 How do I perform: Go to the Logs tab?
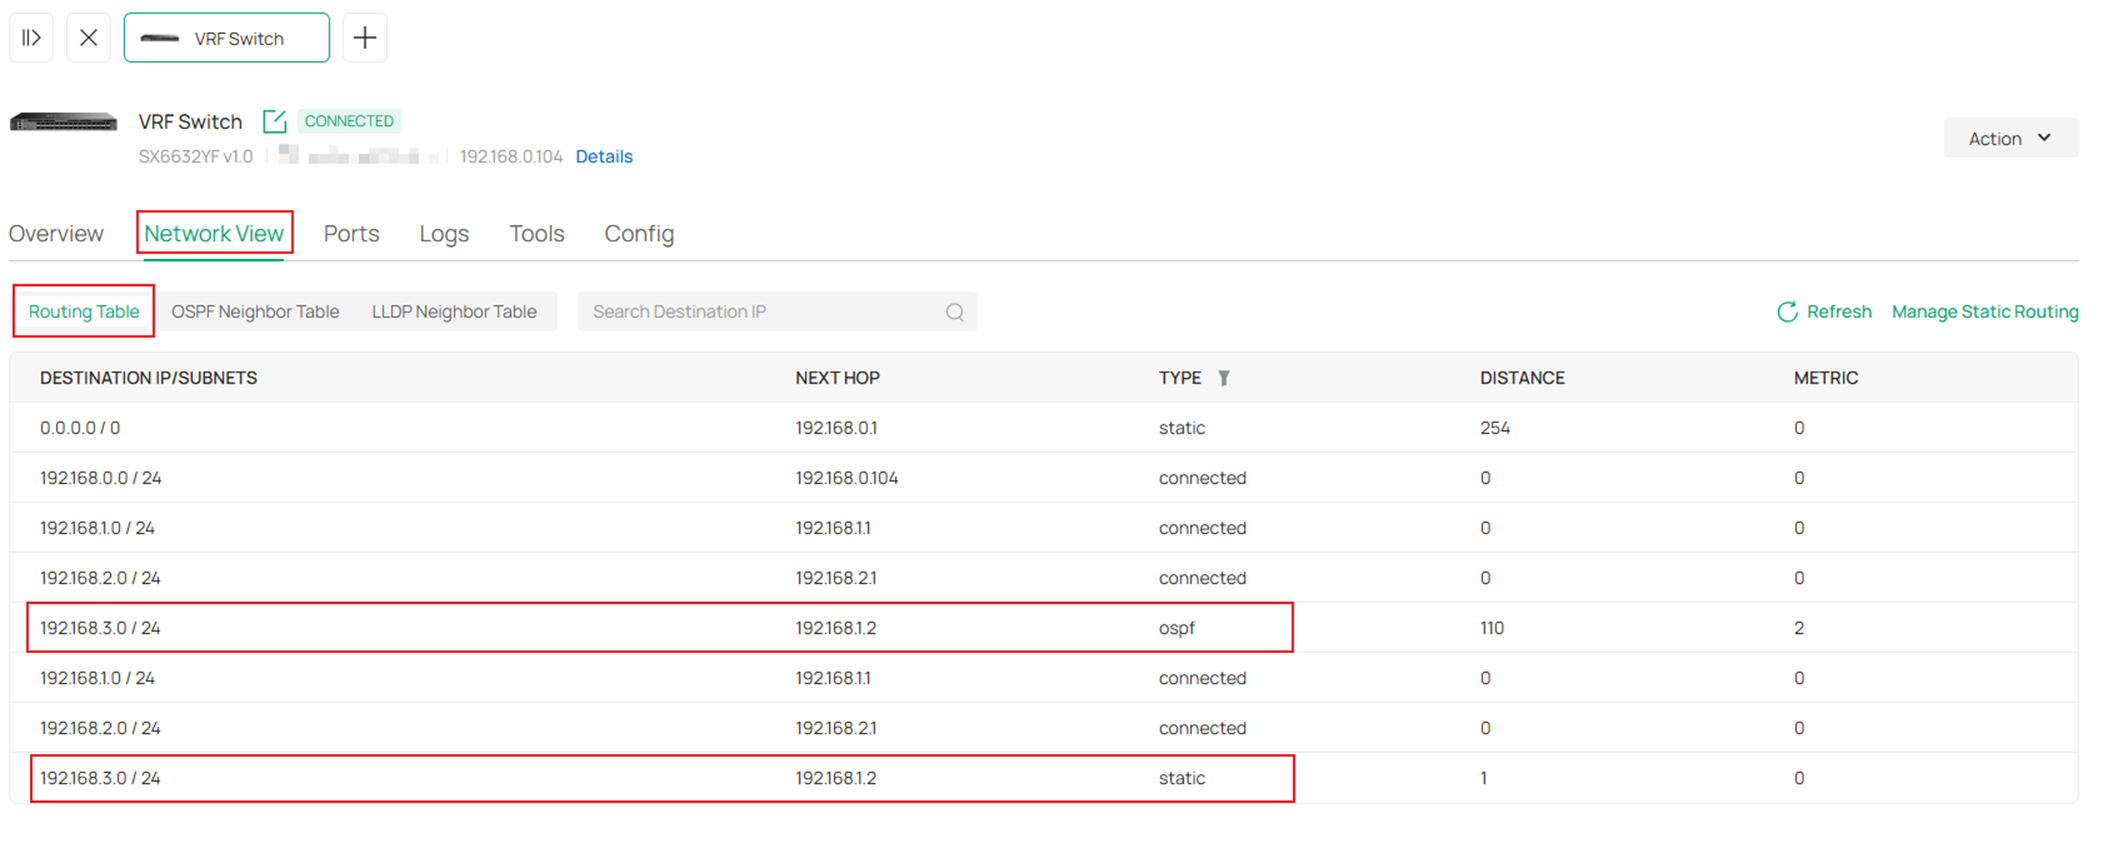(x=444, y=233)
